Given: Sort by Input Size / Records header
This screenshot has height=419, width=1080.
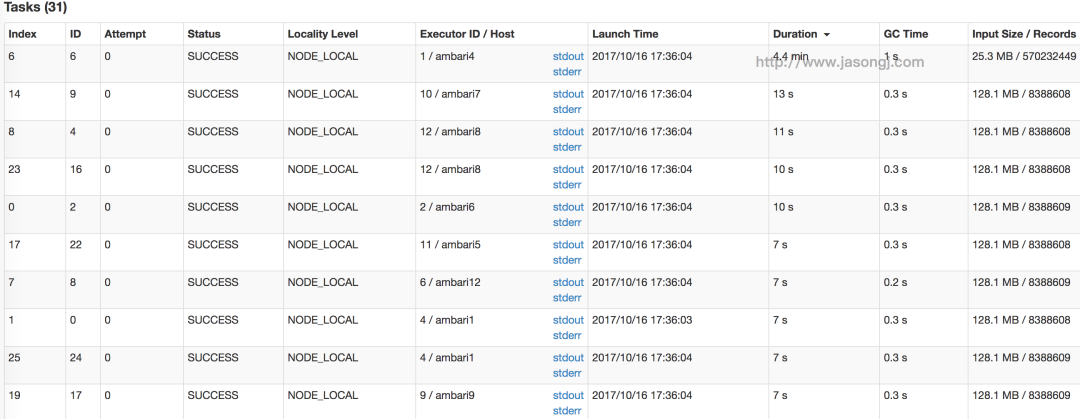Looking at the screenshot, I should coord(1024,34).
